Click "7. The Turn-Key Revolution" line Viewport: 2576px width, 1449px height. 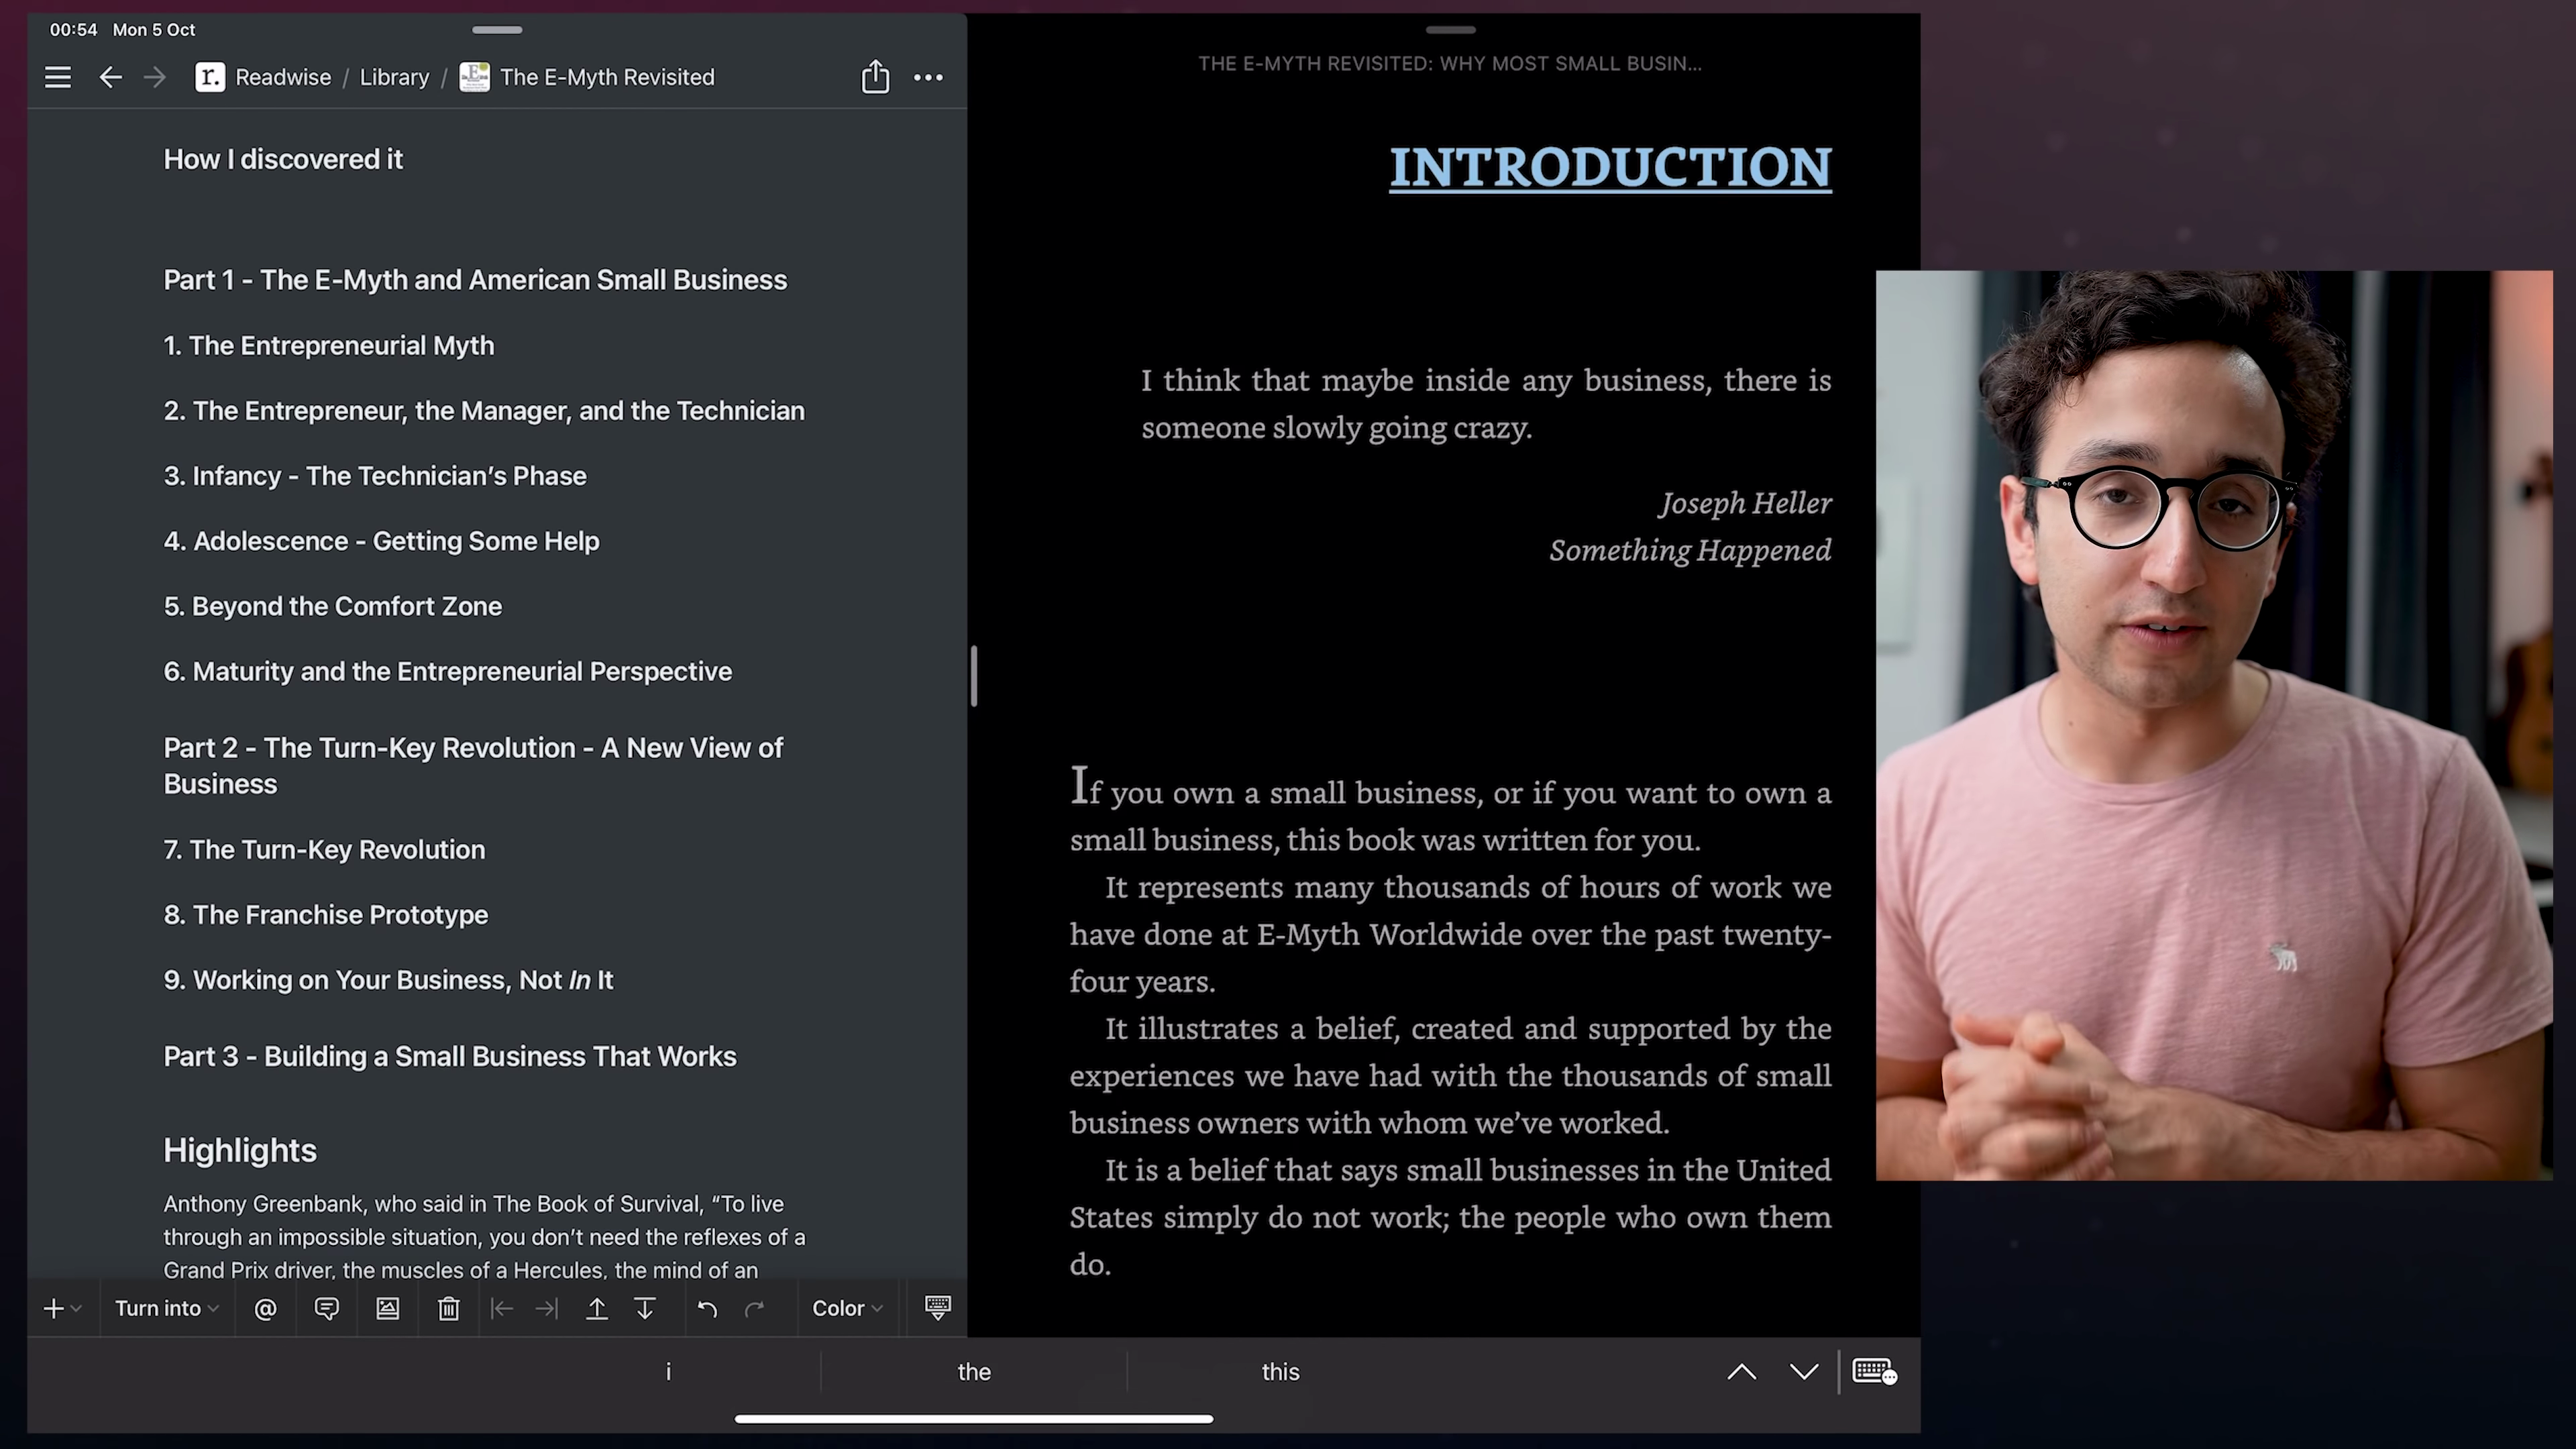tap(324, 849)
